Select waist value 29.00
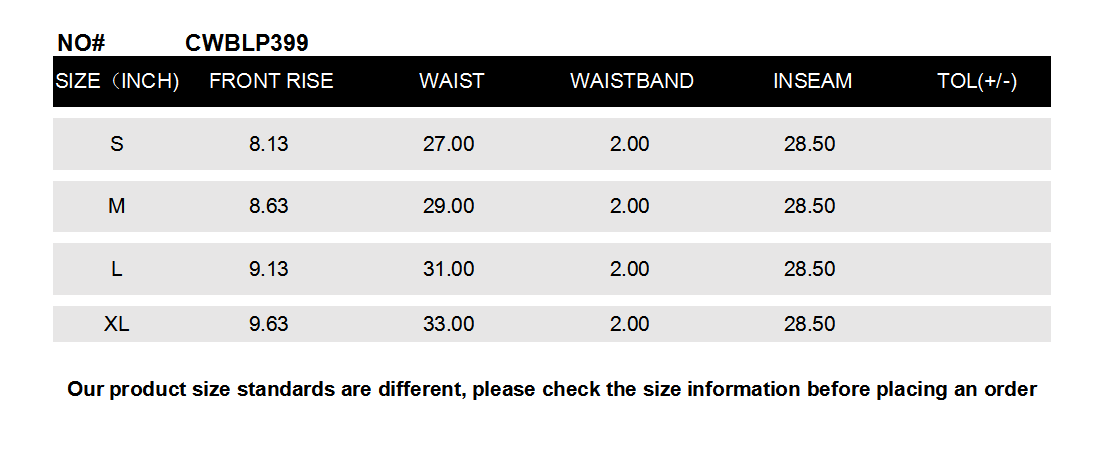Image resolution: width=1100 pixels, height=474 pixels. pyautogui.click(x=448, y=206)
